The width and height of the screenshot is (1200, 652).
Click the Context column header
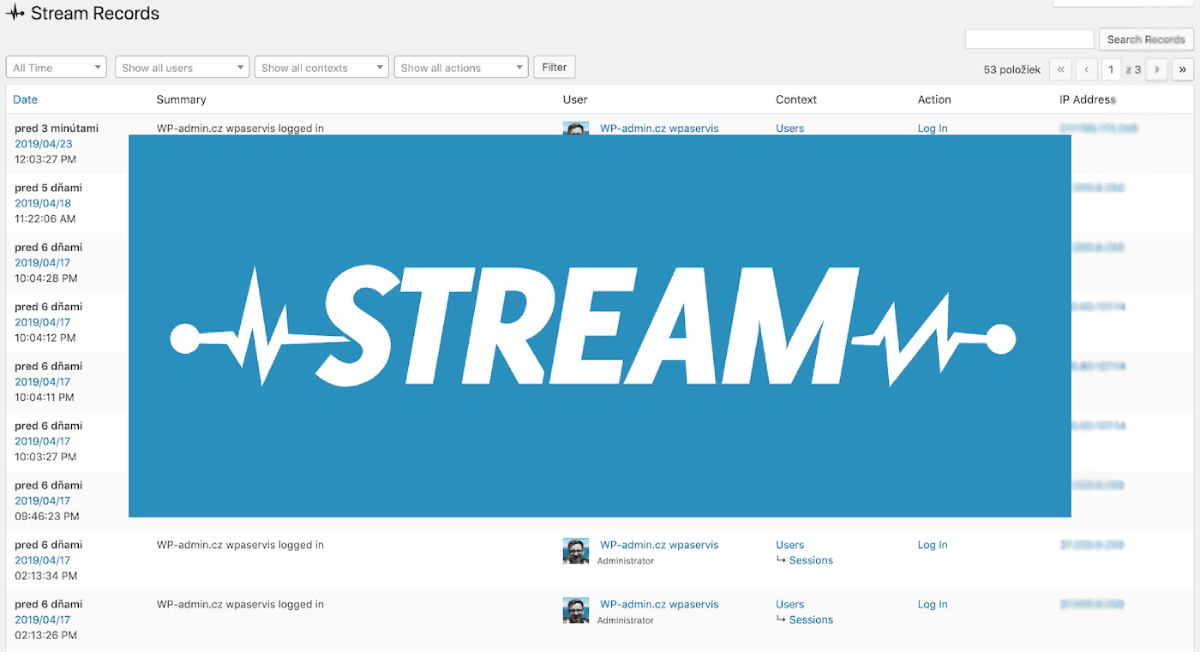pyautogui.click(x=796, y=99)
